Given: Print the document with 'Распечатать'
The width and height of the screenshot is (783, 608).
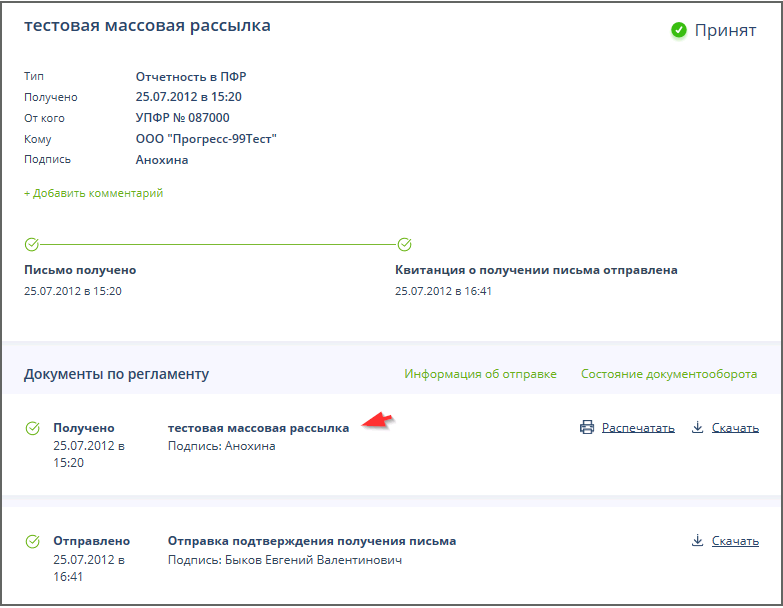Looking at the screenshot, I should pyautogui.click(x=638, y=428).
